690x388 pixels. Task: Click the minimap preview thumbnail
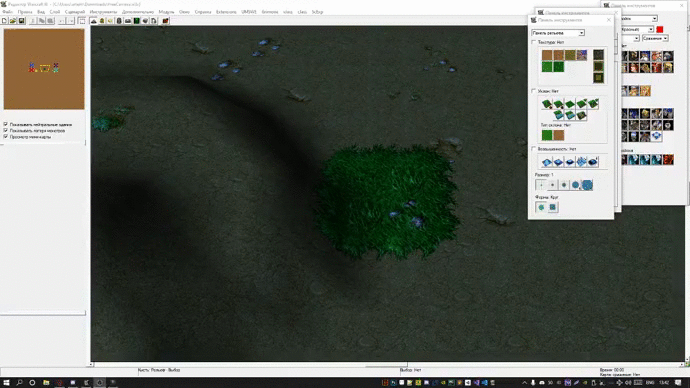click(x=44, y=69)
